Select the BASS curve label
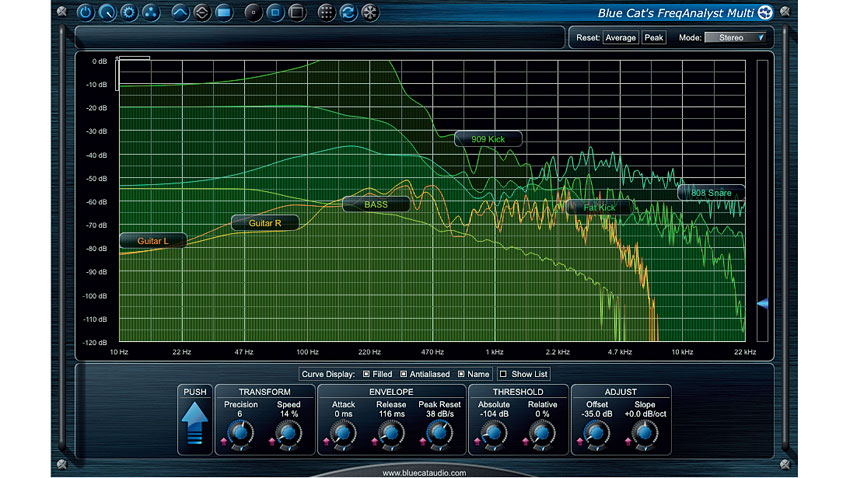850x478 pixels. 376,204
